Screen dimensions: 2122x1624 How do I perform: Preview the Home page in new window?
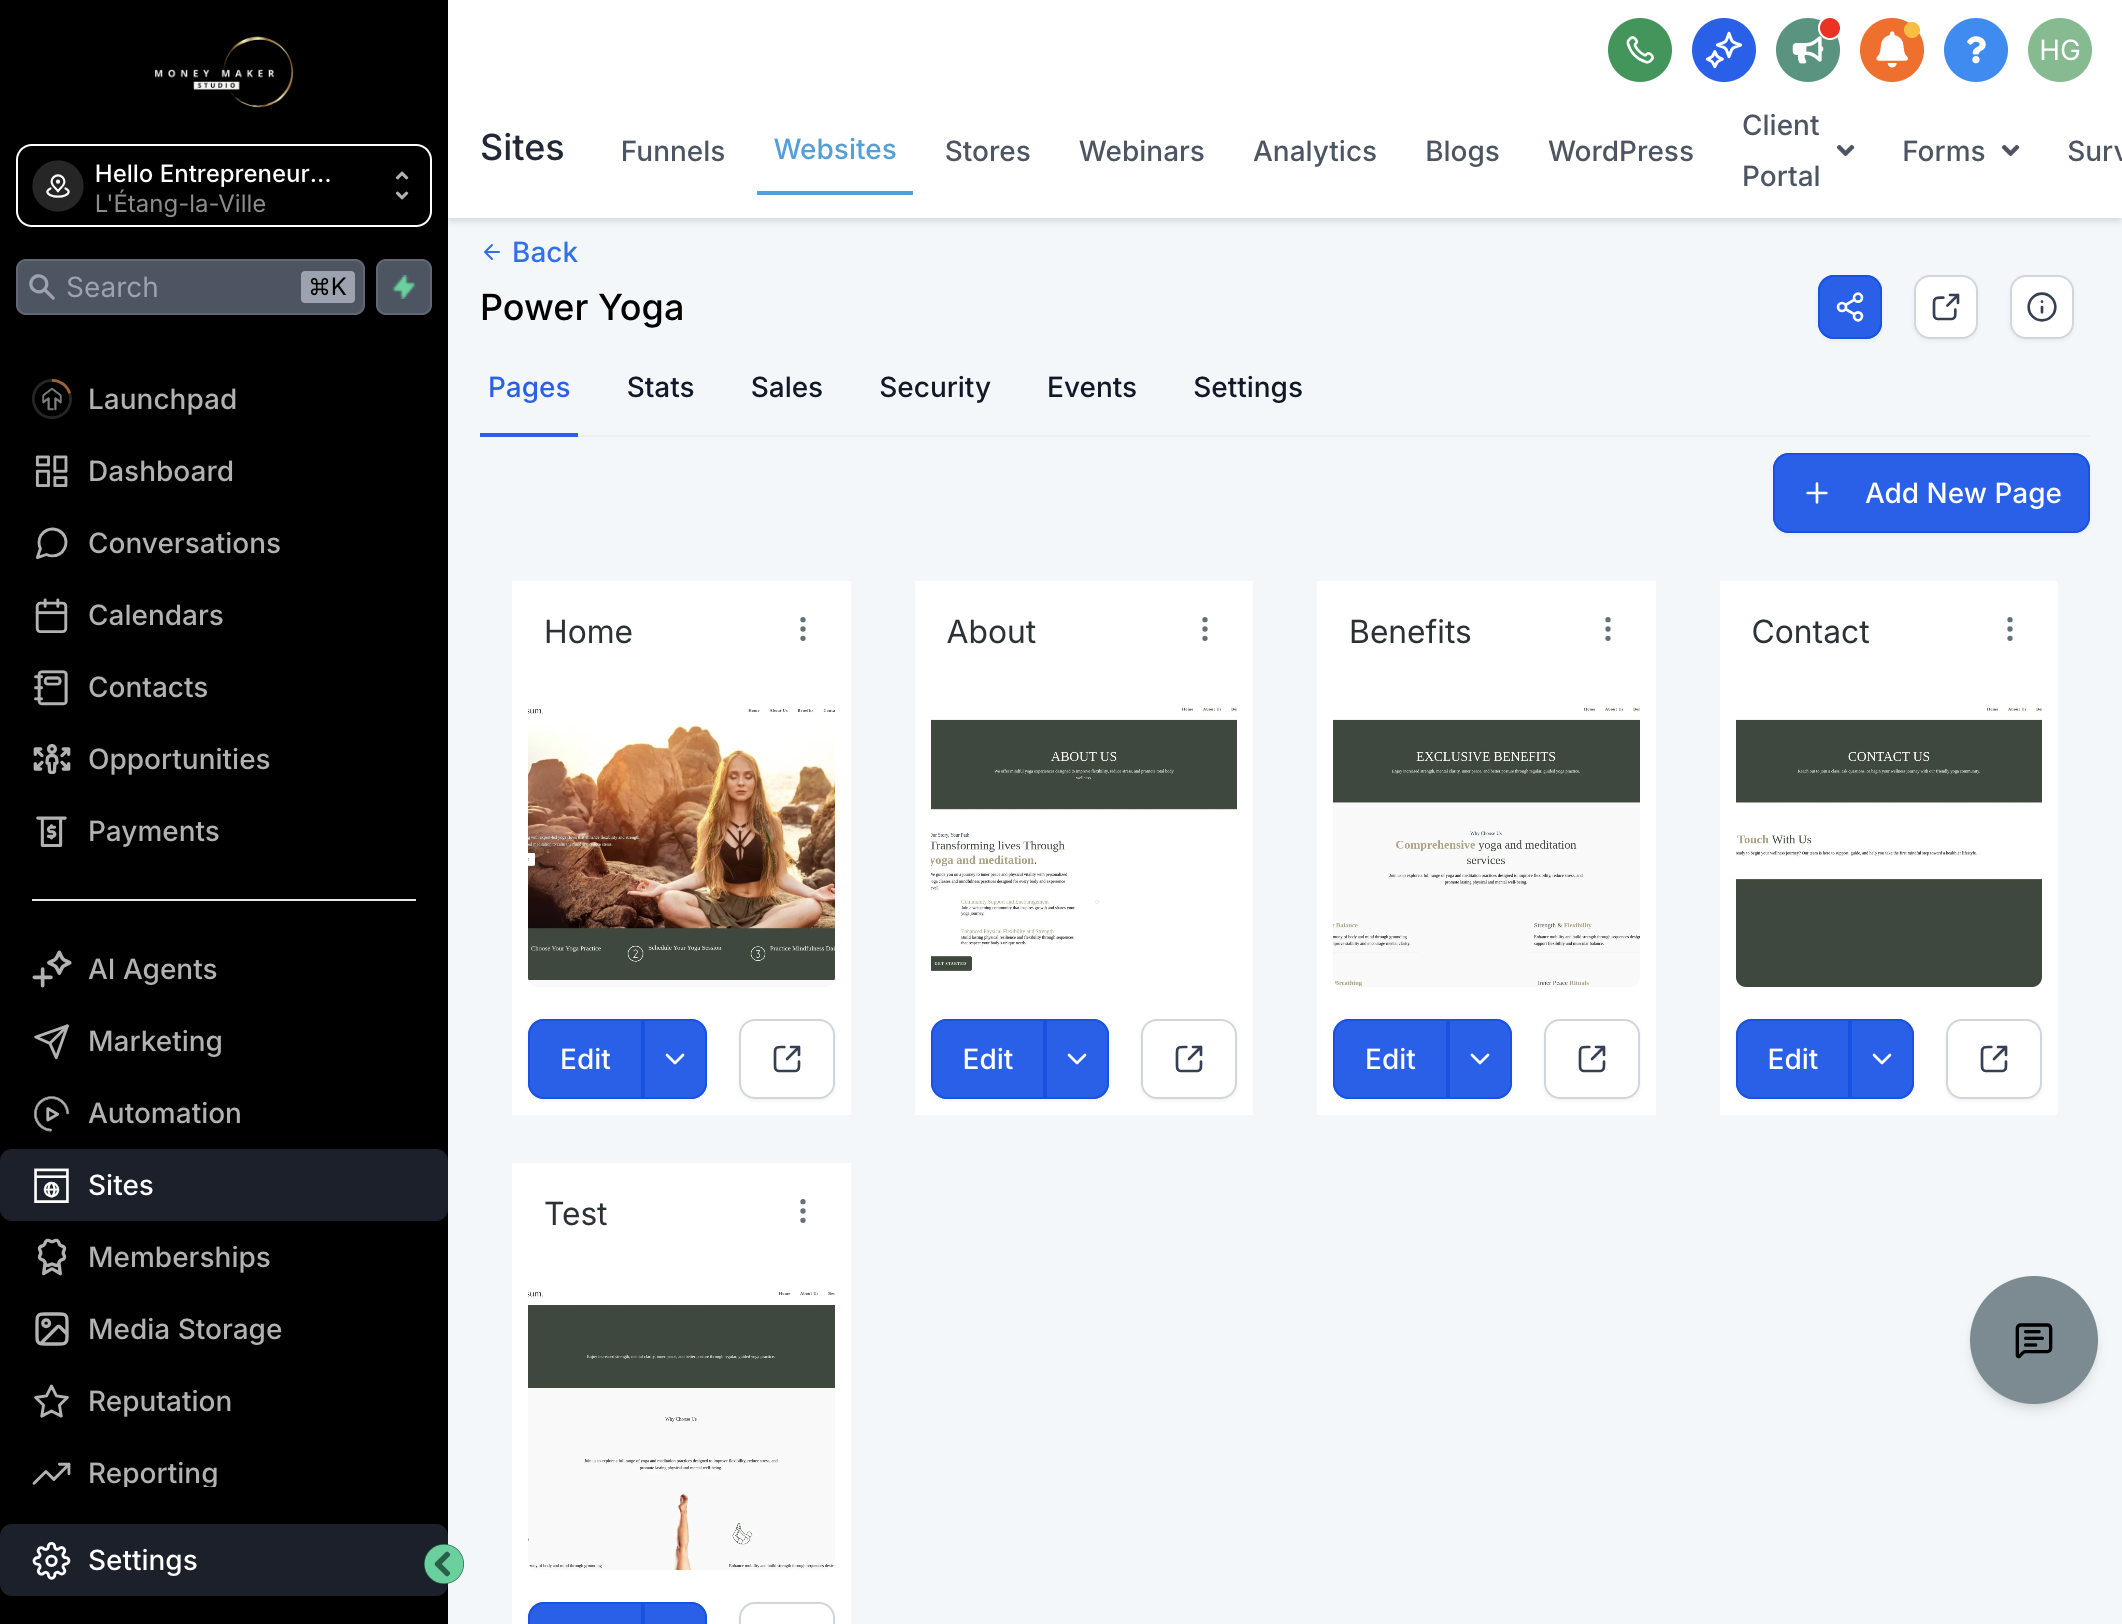(787, 1059)
